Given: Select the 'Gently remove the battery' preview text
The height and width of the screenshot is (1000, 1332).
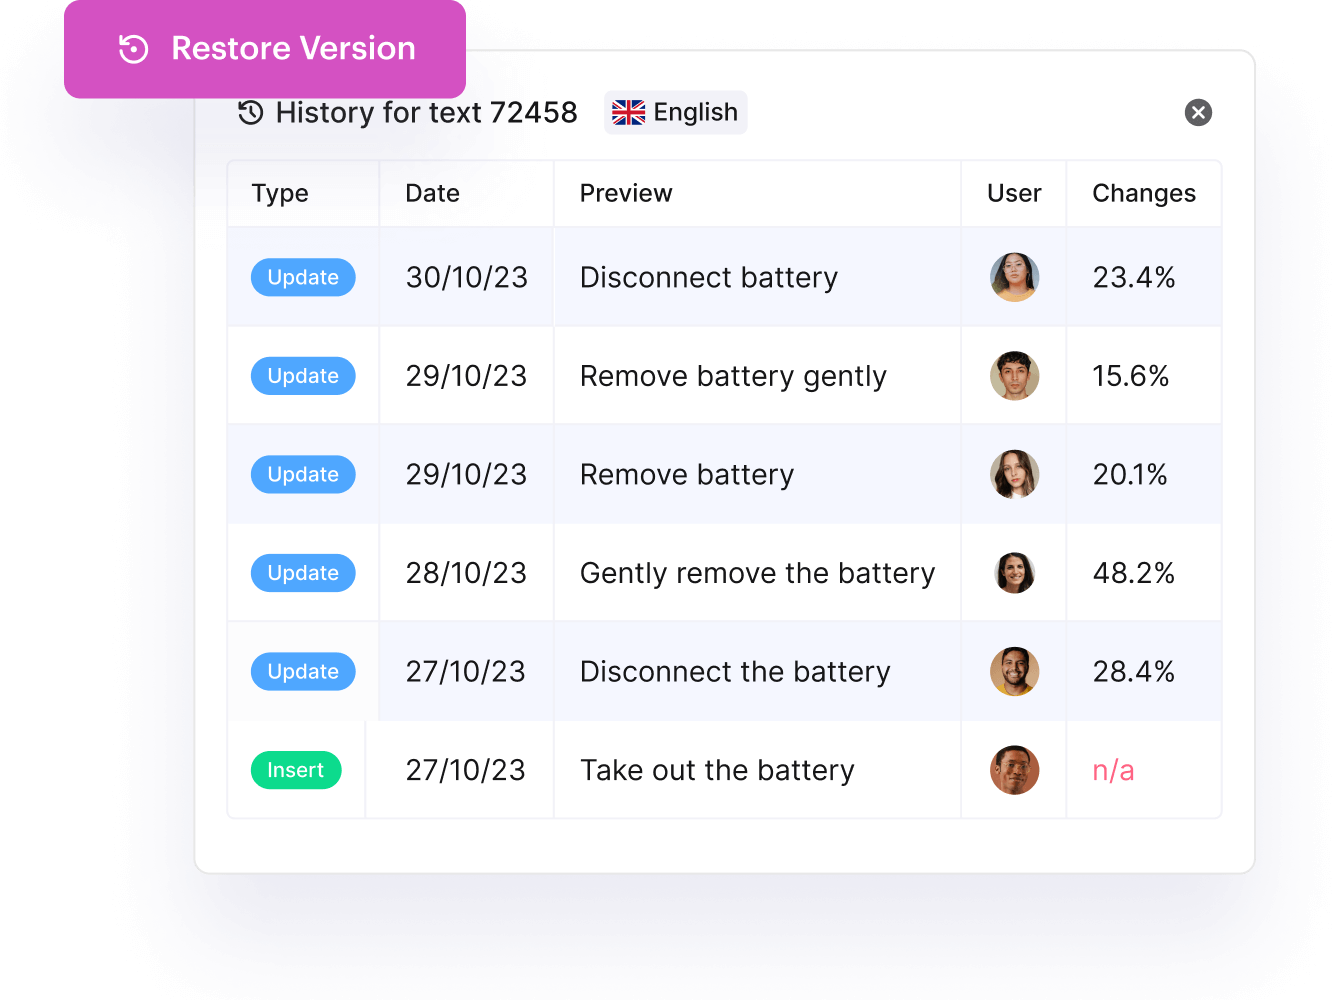Looking at the screenshot, I should [x=757, y=573].
